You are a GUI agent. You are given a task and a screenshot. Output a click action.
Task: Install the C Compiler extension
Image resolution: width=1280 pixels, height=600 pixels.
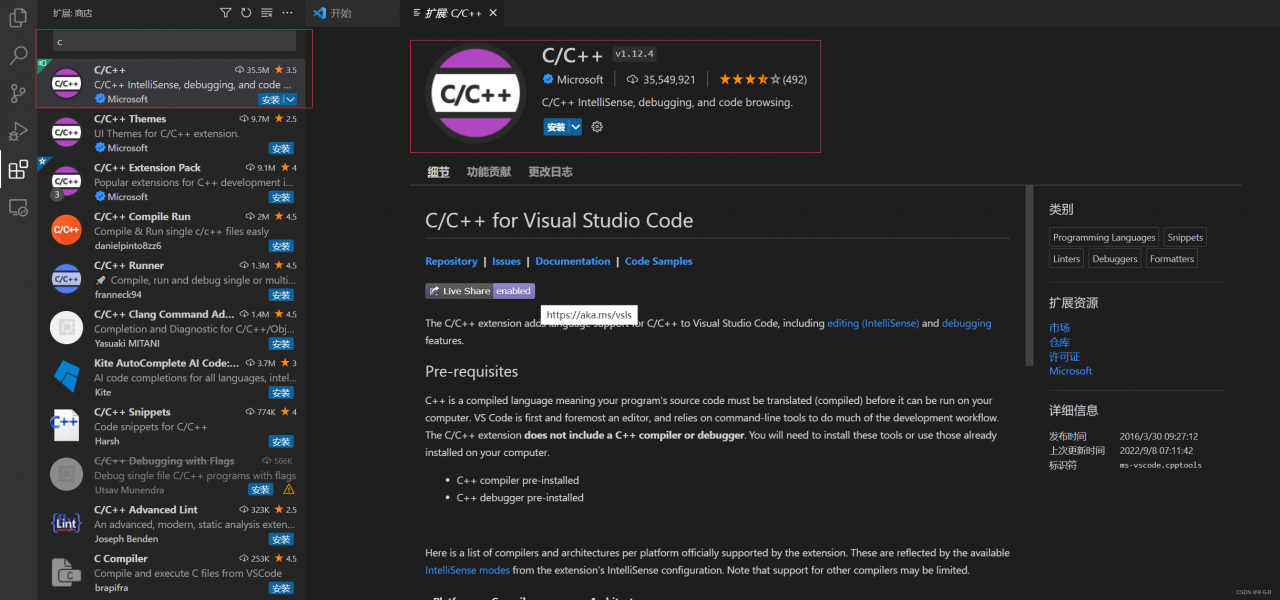[x=281, y=589]
